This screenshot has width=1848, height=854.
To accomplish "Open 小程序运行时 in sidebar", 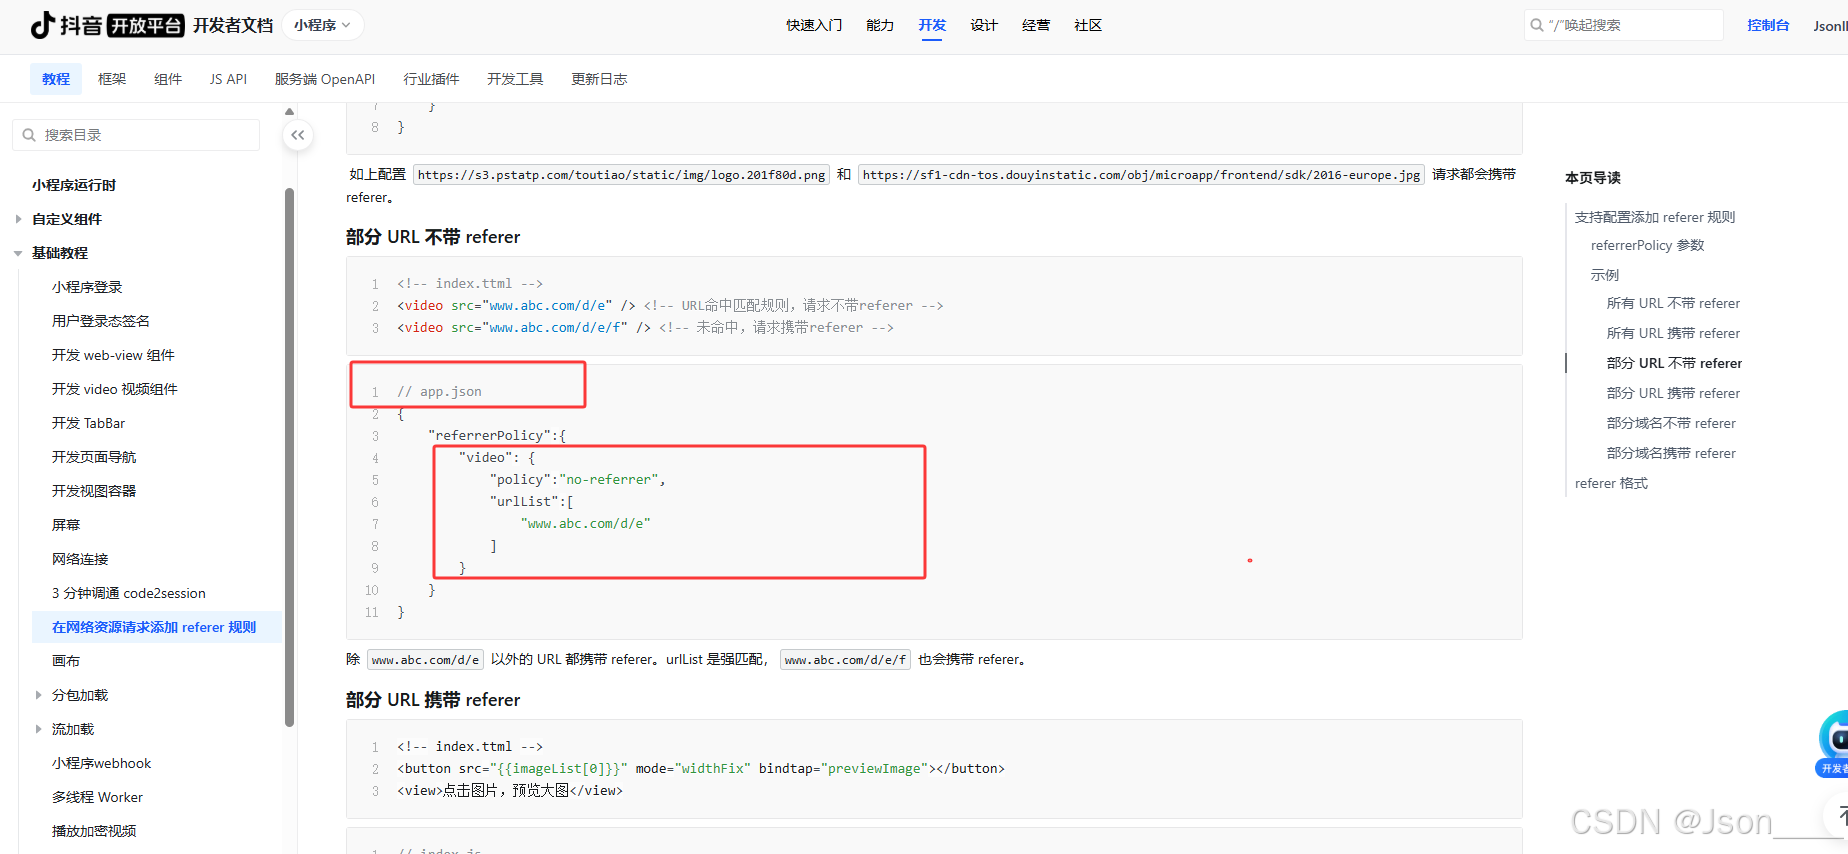I will pos(74,185).
